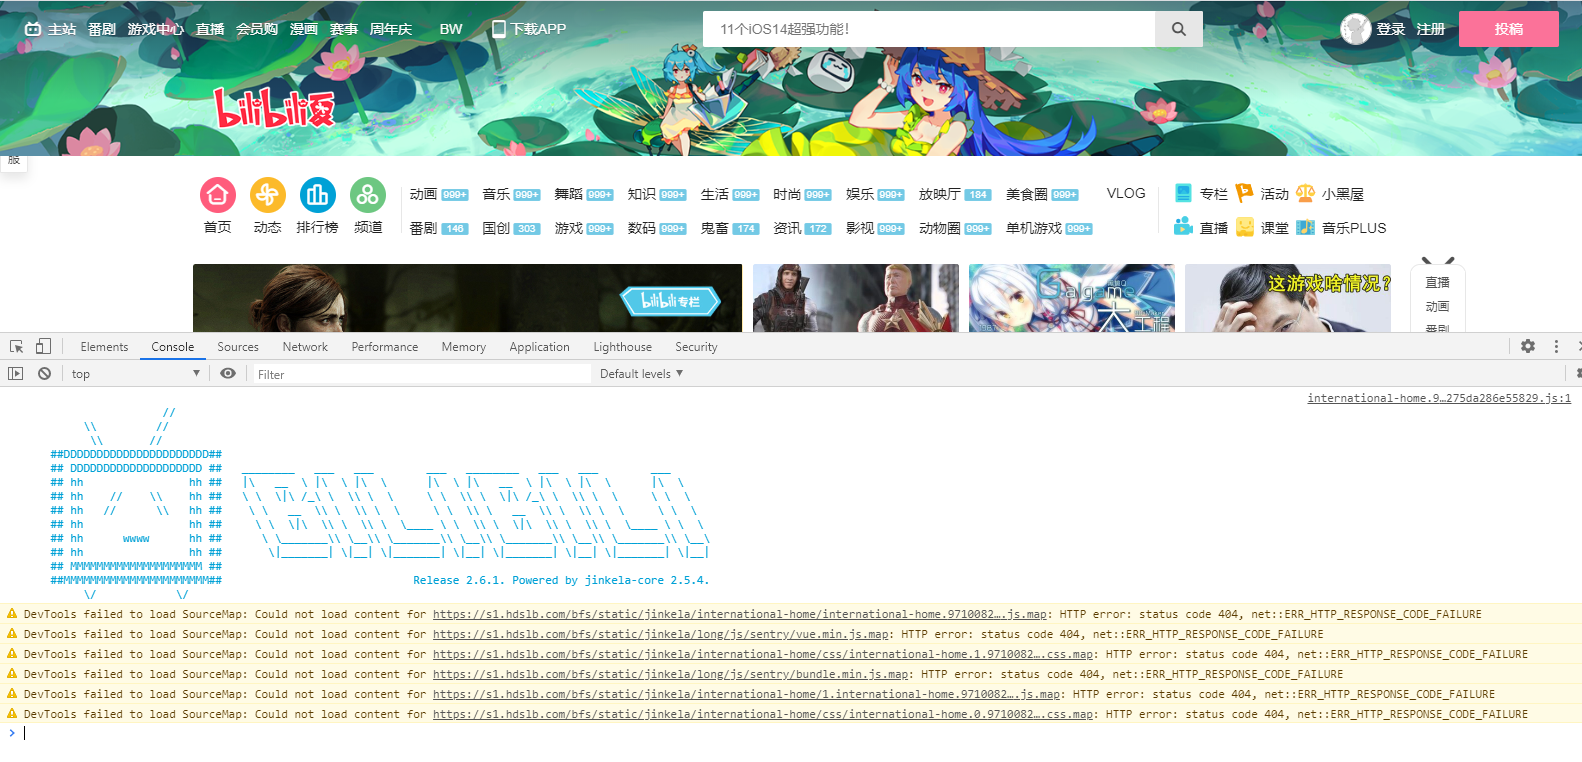
Task: Click the 首页 home icon
Action: click(217, 195)
